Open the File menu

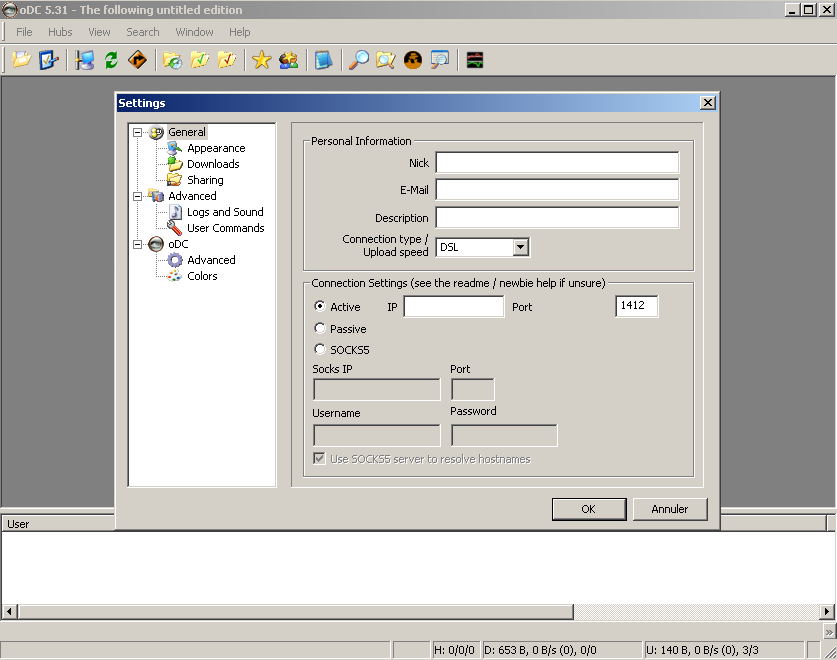click(24, 32)
